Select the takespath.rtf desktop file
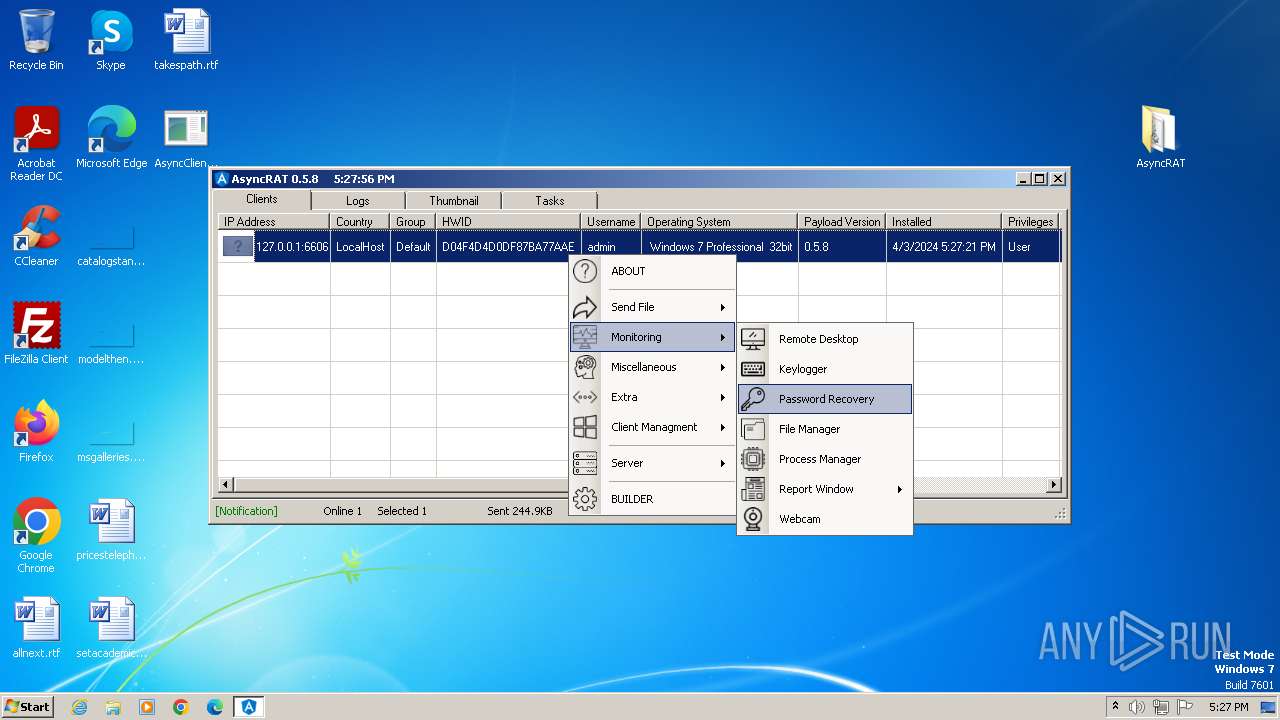Image resolution: width=1280 pixels, height=720 pixels. coord(186,40)
